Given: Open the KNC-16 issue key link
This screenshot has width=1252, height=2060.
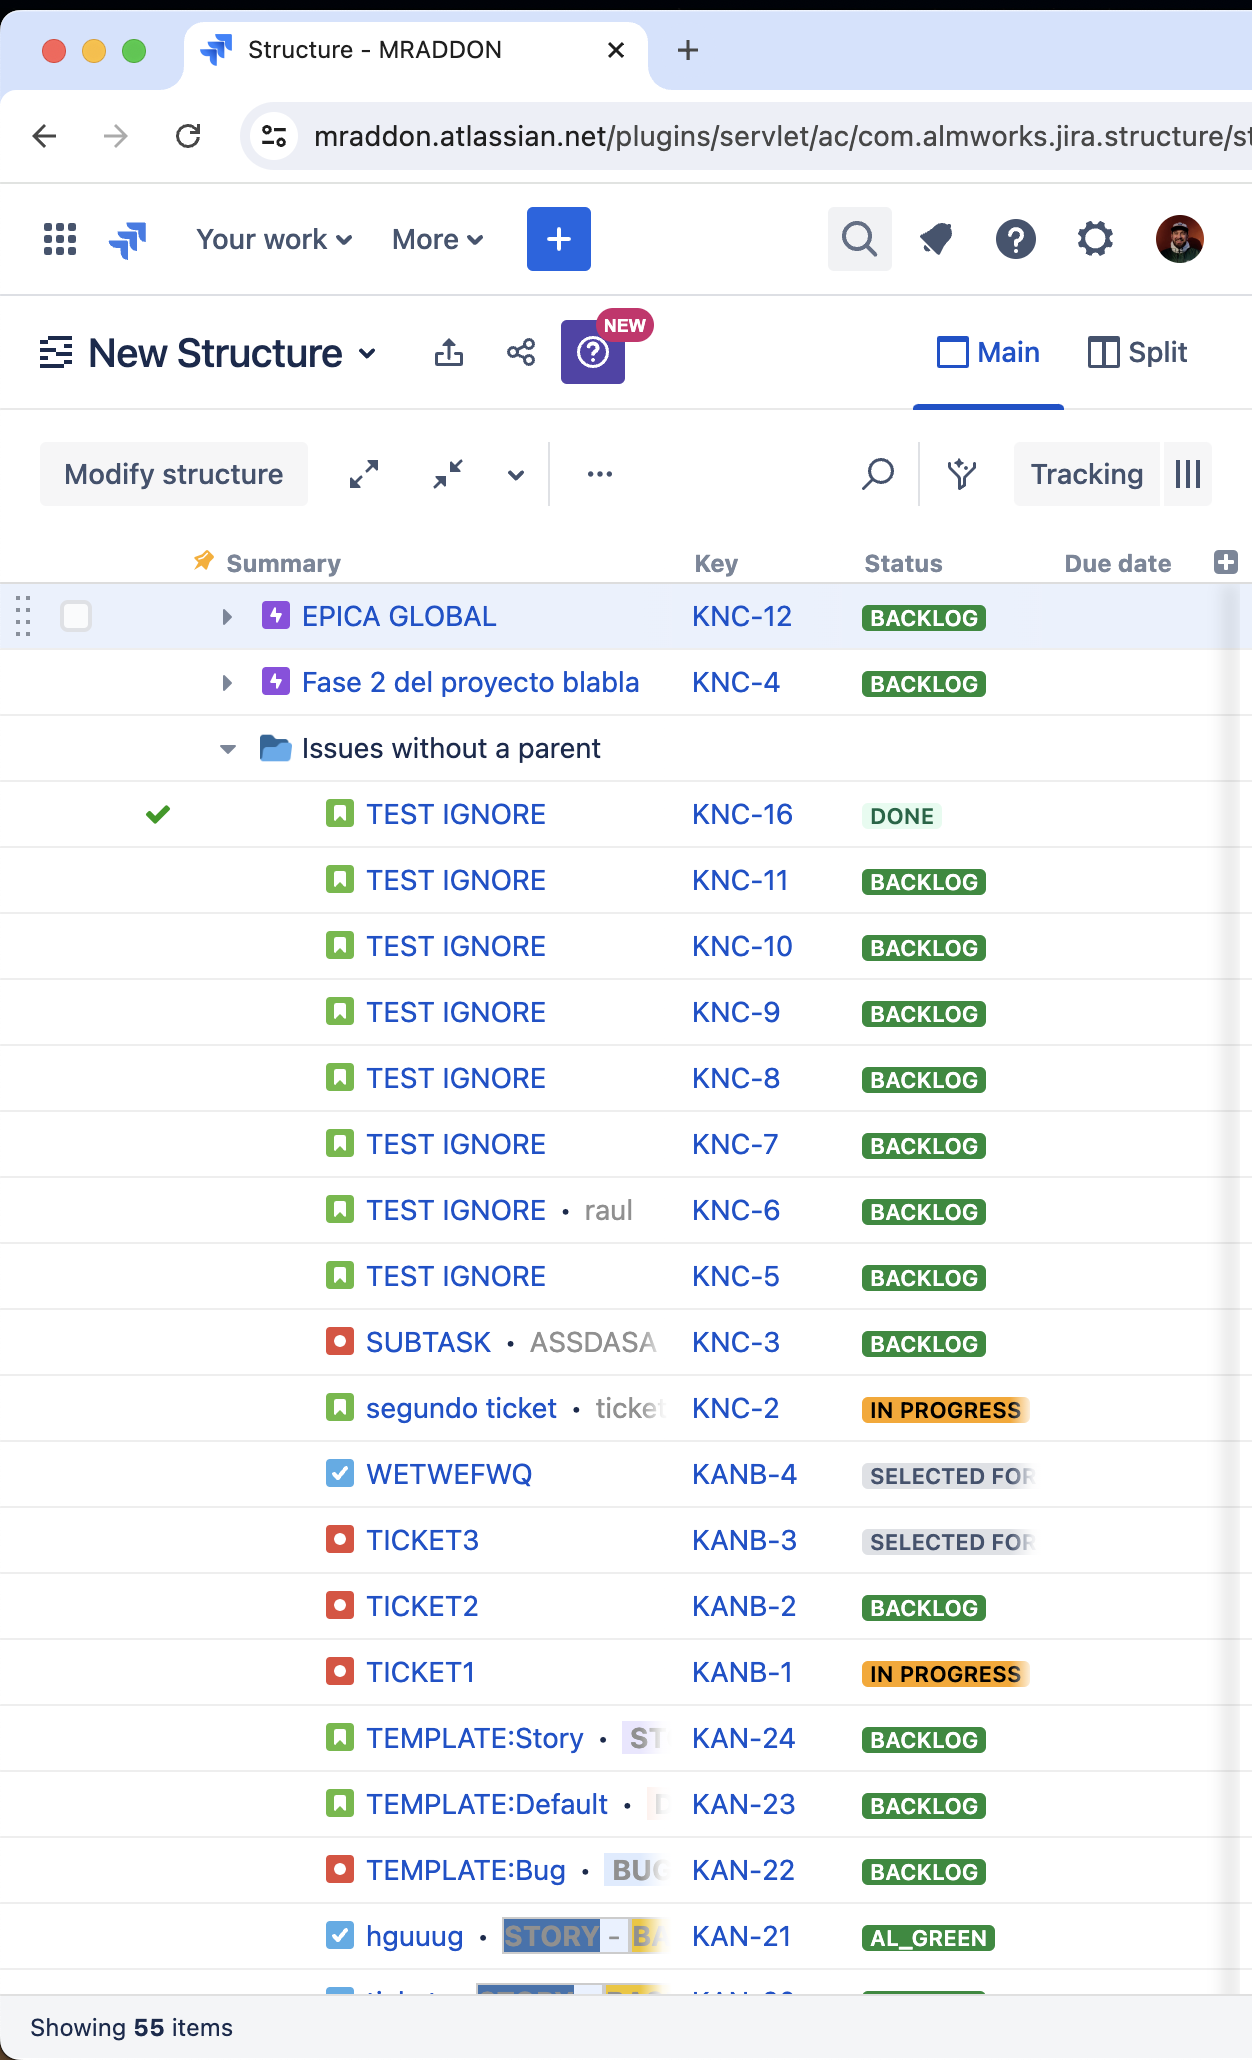Looking at the screenshot, I should 742,814.
